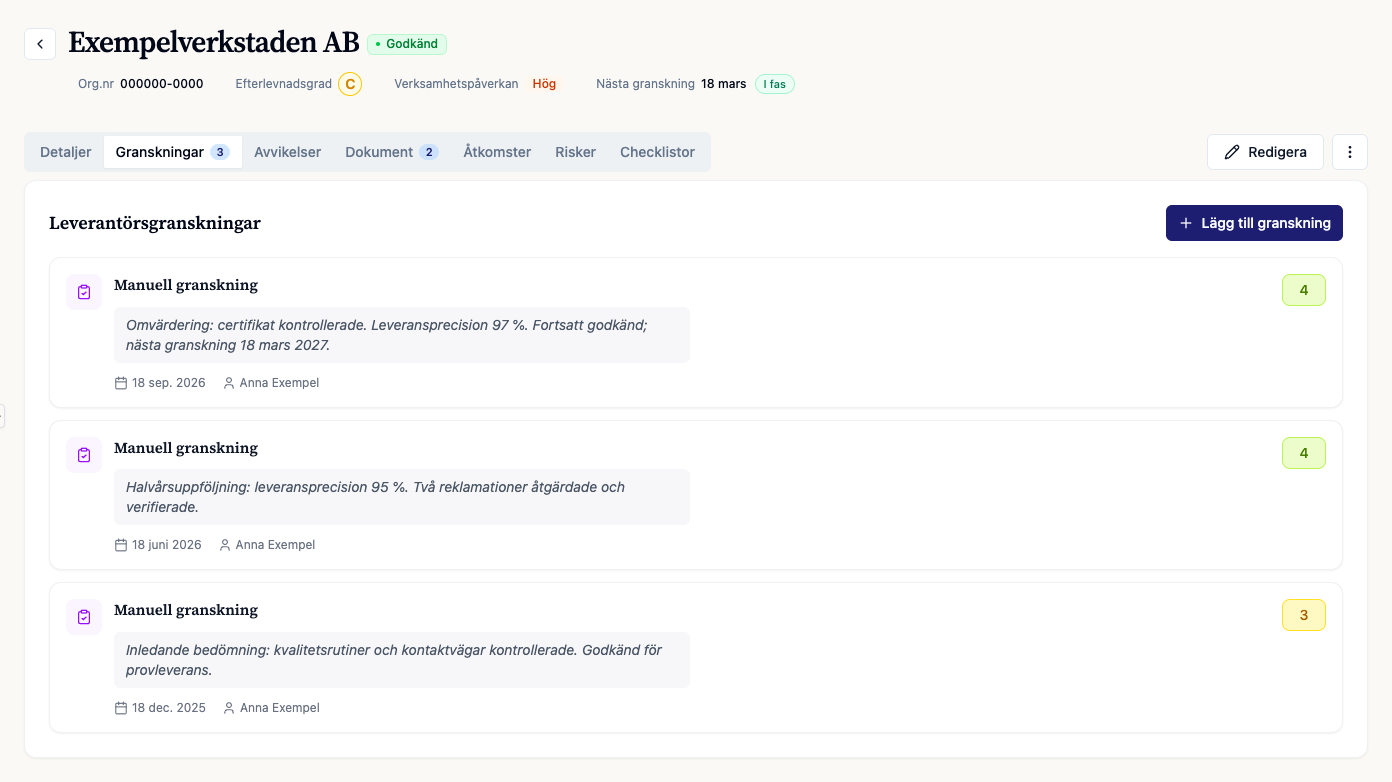The height and width of the screenshot is (782, 1392).
Task: Click the date 18 dec. 2025
Action: point(169,708)
